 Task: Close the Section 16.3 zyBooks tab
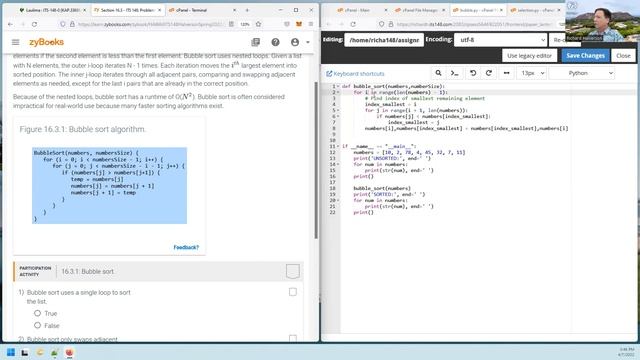tap(160, 10)
